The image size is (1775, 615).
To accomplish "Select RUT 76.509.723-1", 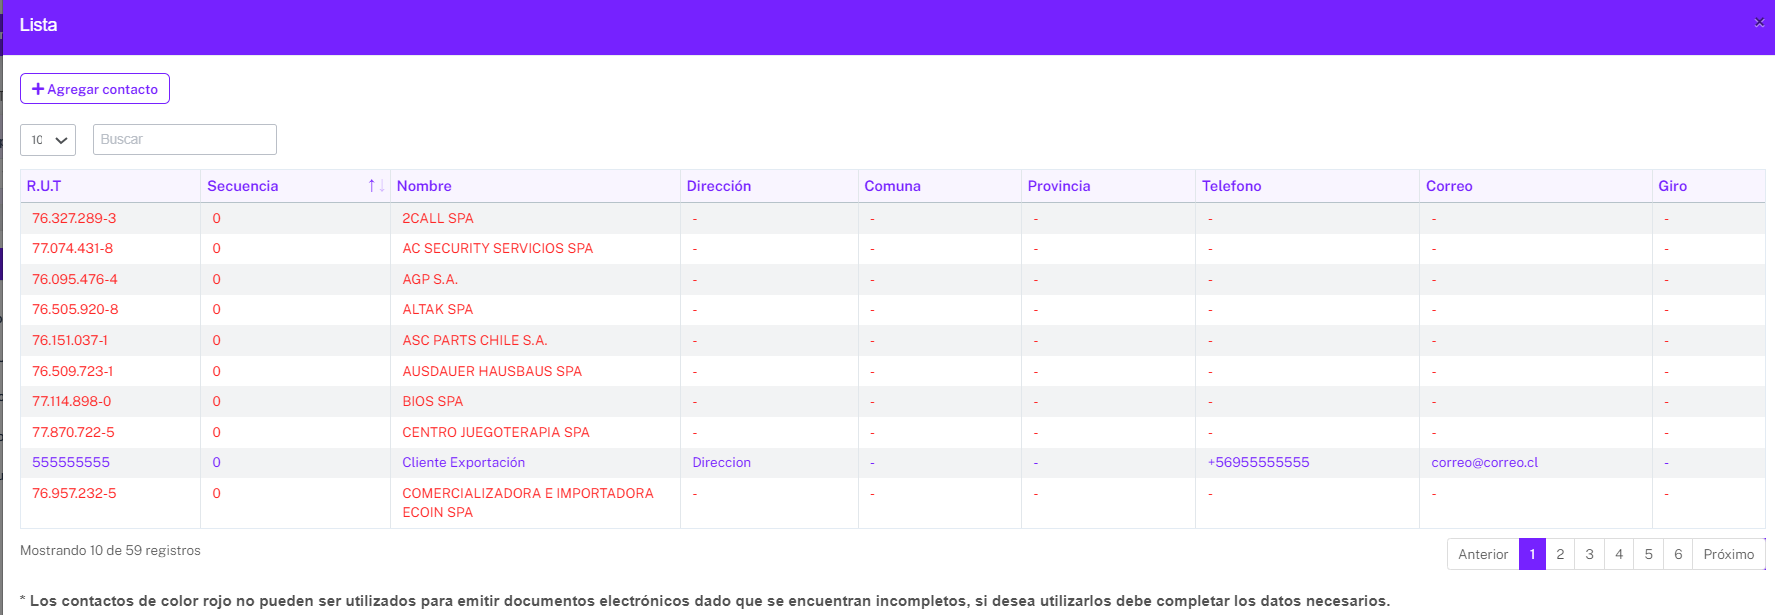I will click(x=73, y=371).
